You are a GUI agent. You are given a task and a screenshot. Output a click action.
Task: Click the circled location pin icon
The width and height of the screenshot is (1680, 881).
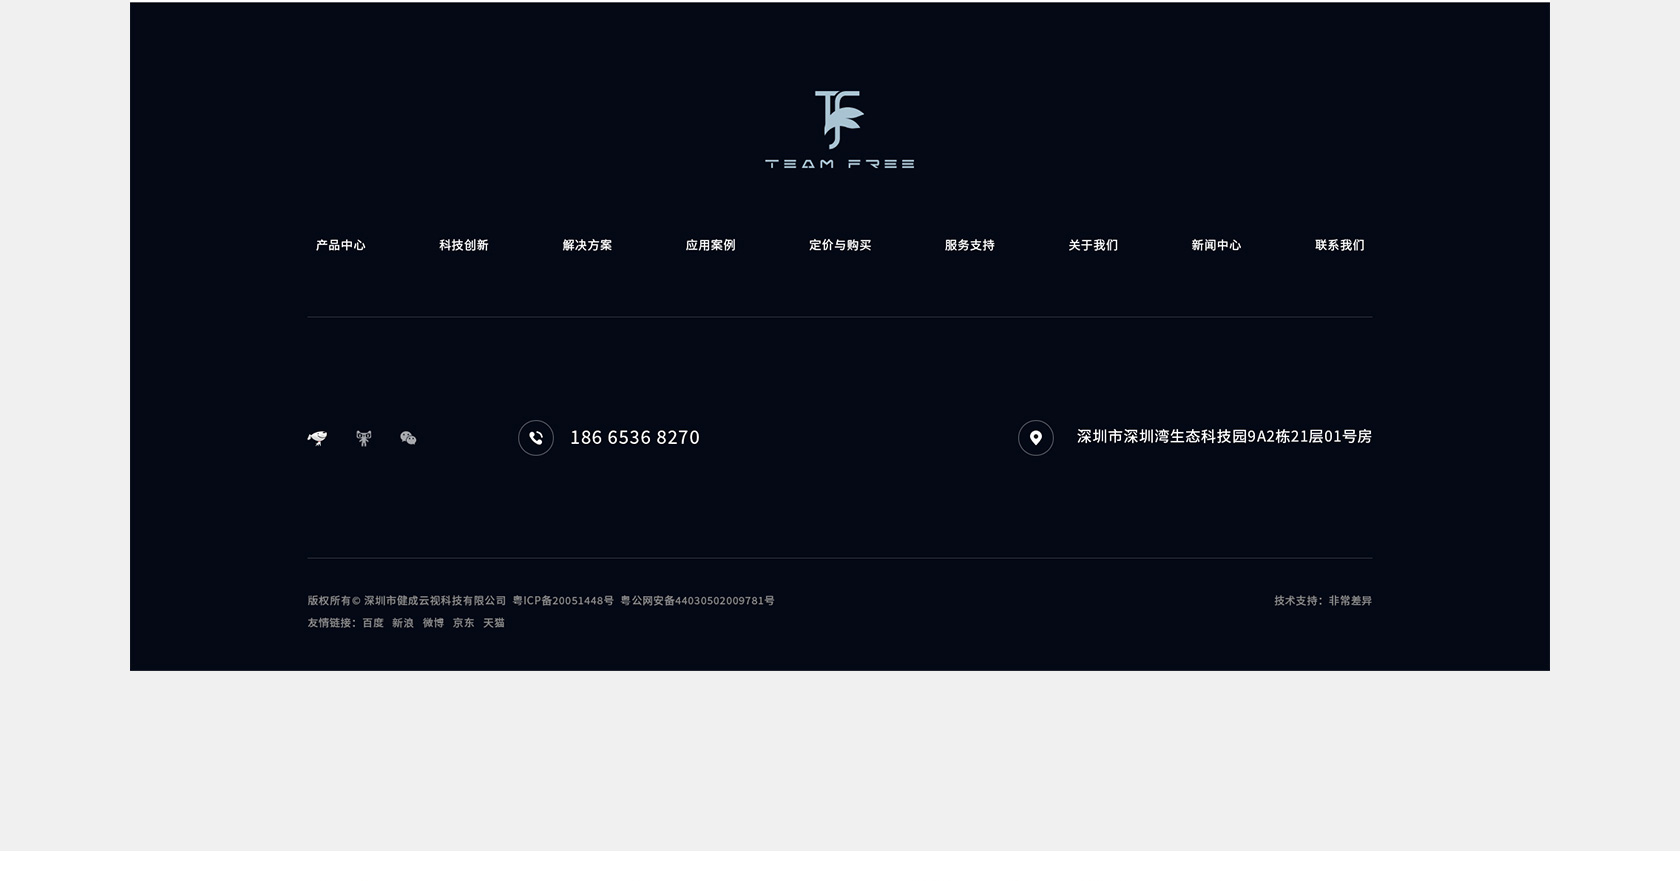point(1036,438)
